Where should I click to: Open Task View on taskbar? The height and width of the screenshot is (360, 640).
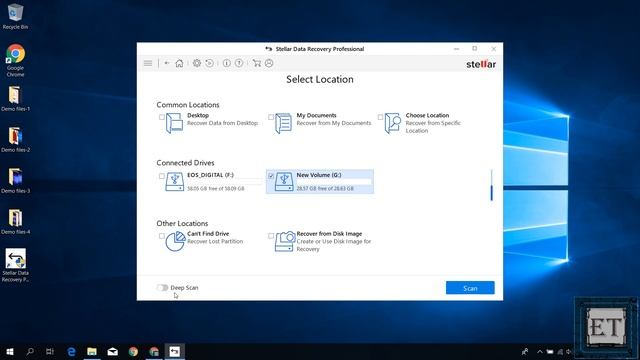pyautogui.click(x=50, y=351)
